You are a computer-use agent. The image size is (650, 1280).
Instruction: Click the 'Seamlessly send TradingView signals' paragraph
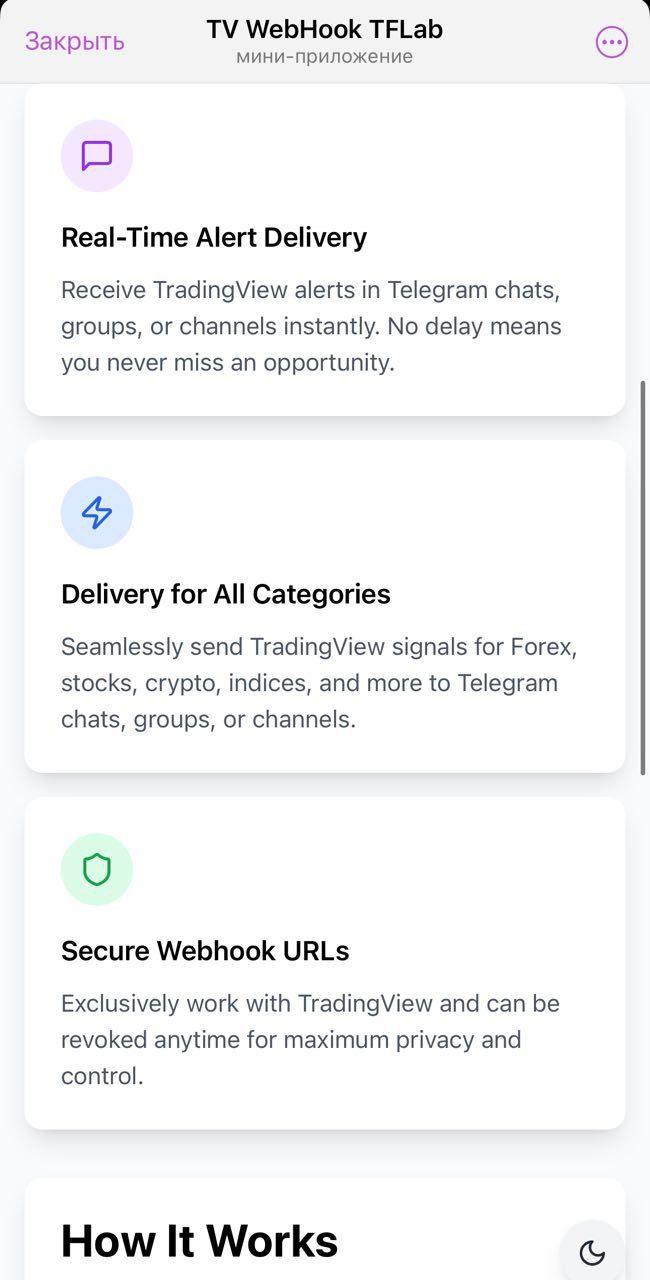tap(320, 683)
